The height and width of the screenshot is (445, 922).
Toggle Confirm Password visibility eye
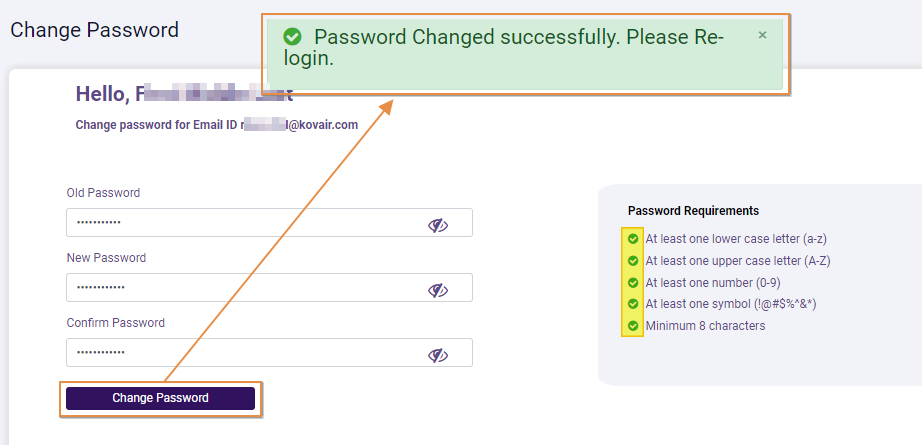[x=437, y=355]
